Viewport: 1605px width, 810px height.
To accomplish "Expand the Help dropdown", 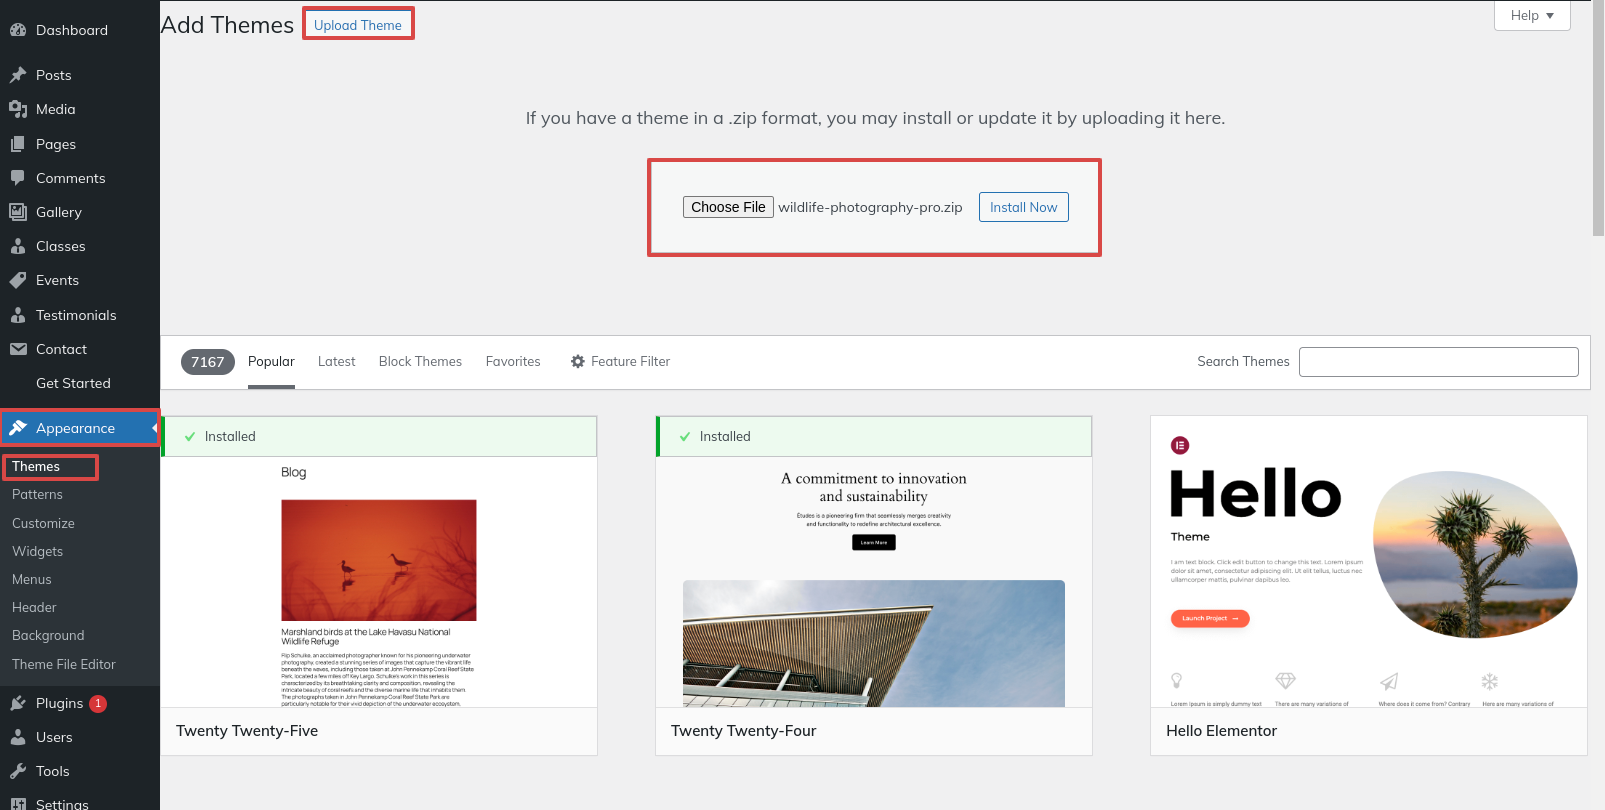I will pos(1532,15).
